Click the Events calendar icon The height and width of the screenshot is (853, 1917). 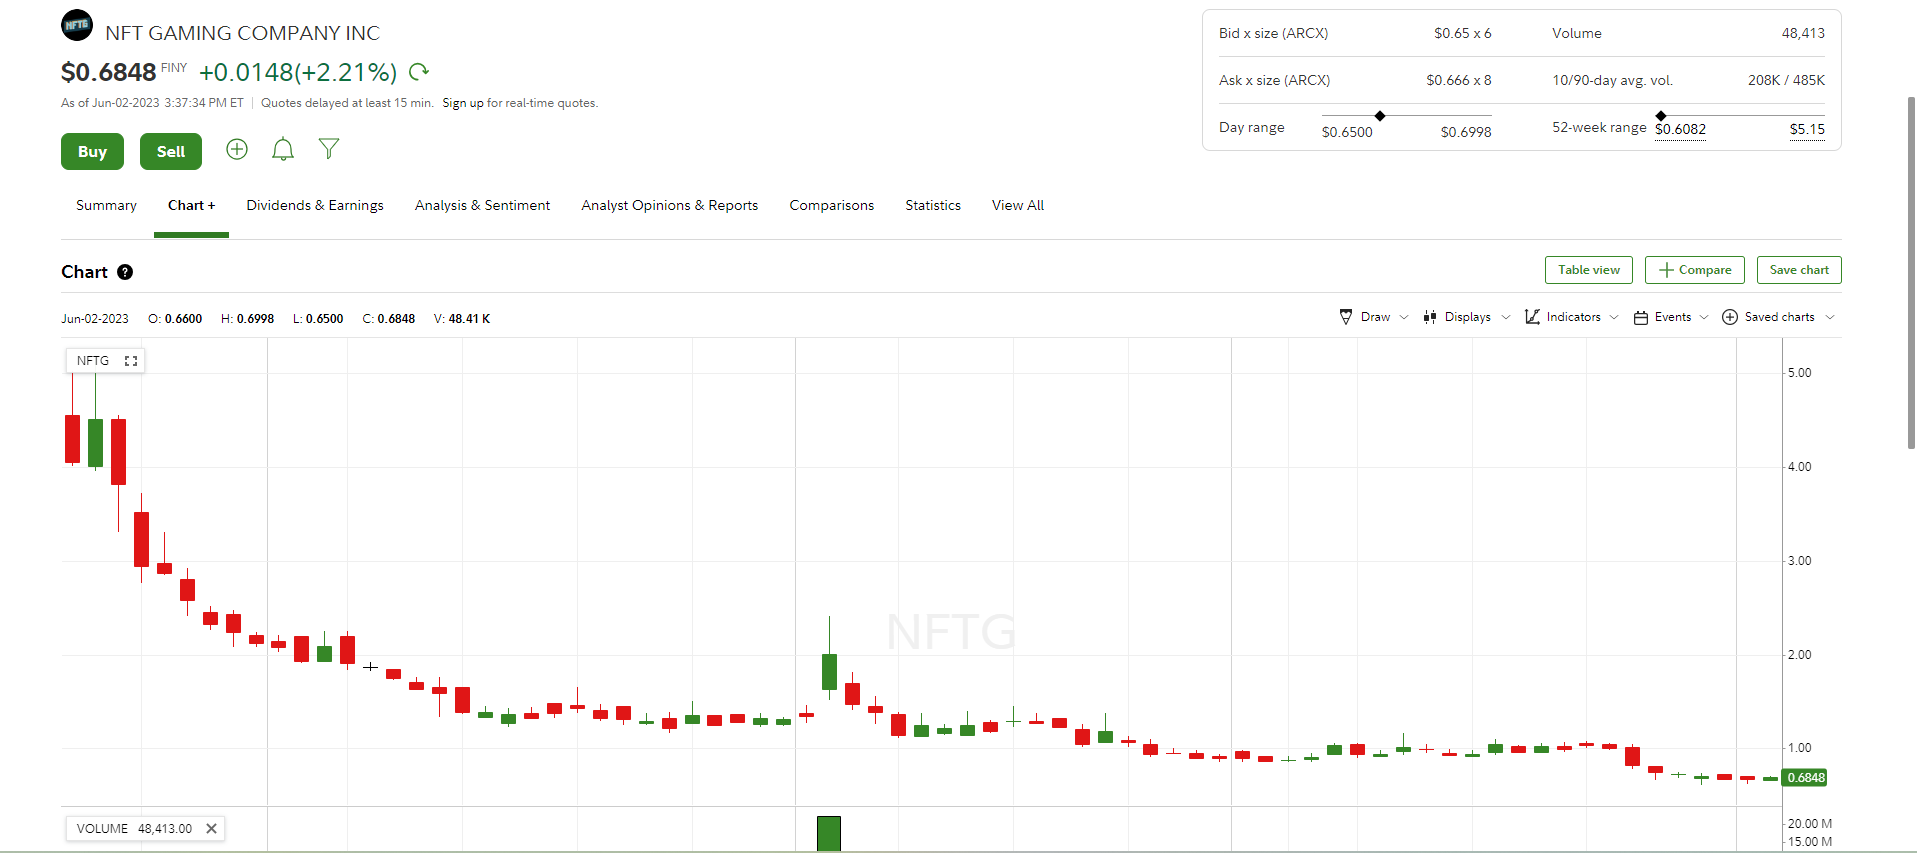[x=1641, y=318]
